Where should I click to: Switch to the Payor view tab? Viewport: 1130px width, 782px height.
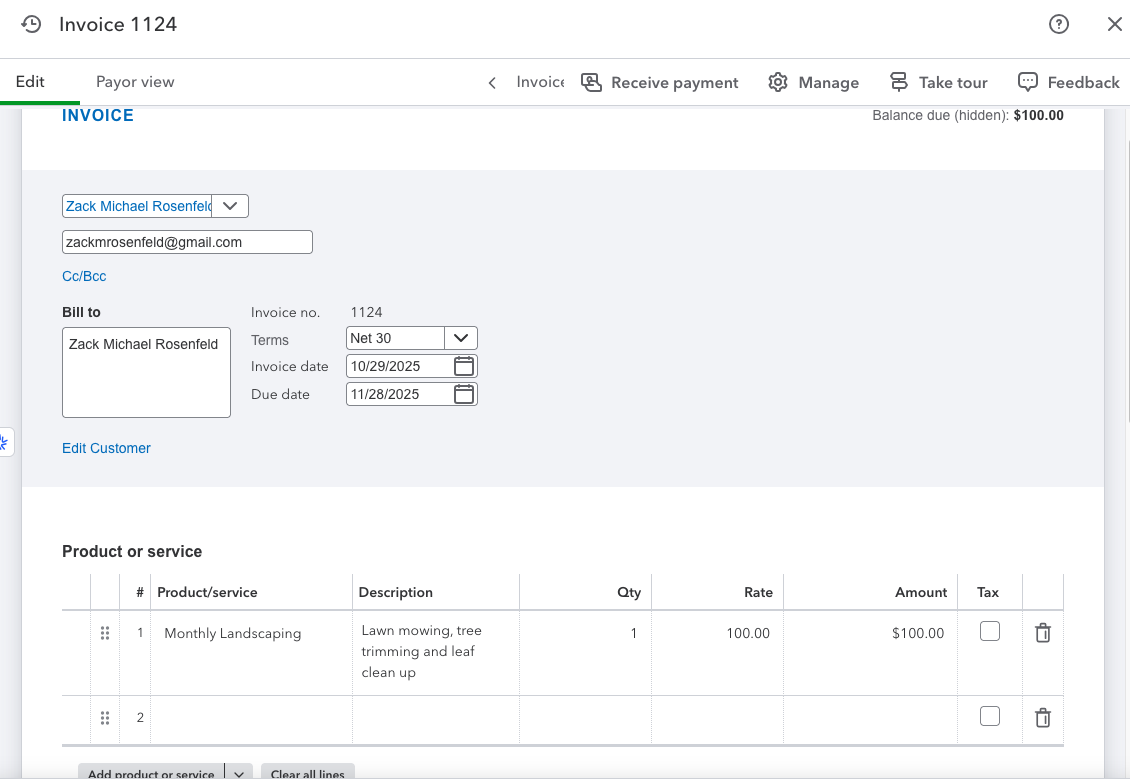point(135,82)
